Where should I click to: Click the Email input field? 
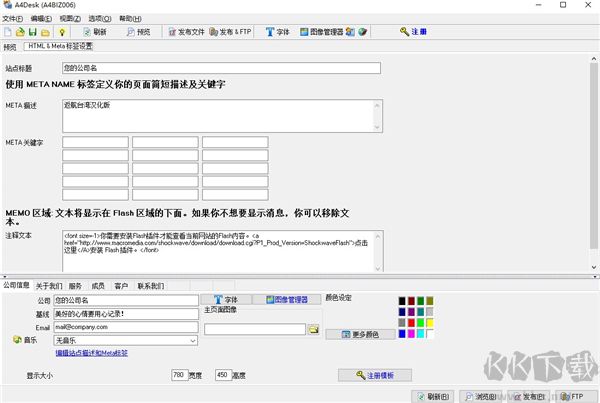[x=126, y=327]
